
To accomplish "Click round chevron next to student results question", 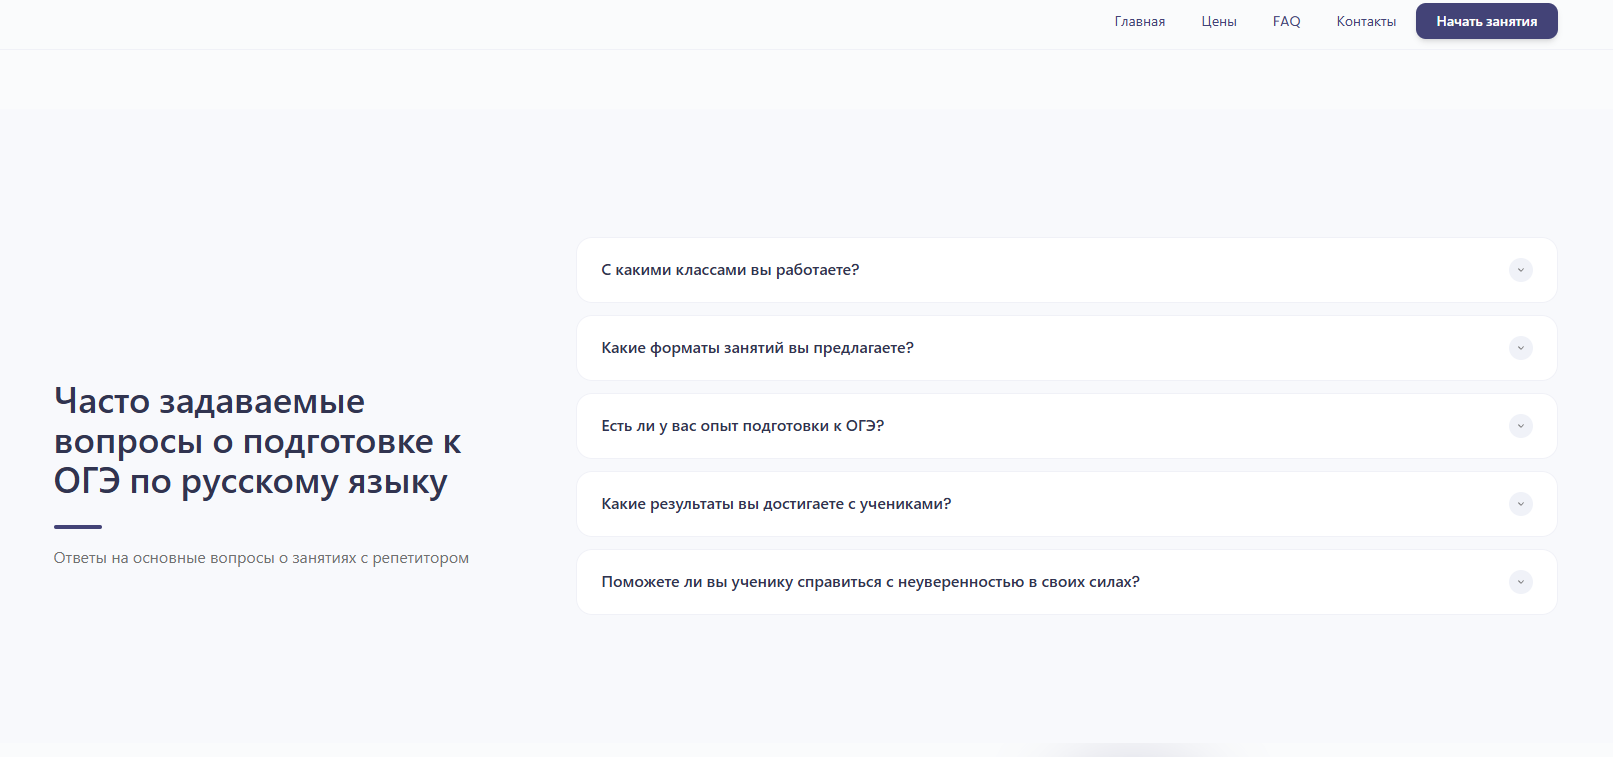I will 1520,504.
